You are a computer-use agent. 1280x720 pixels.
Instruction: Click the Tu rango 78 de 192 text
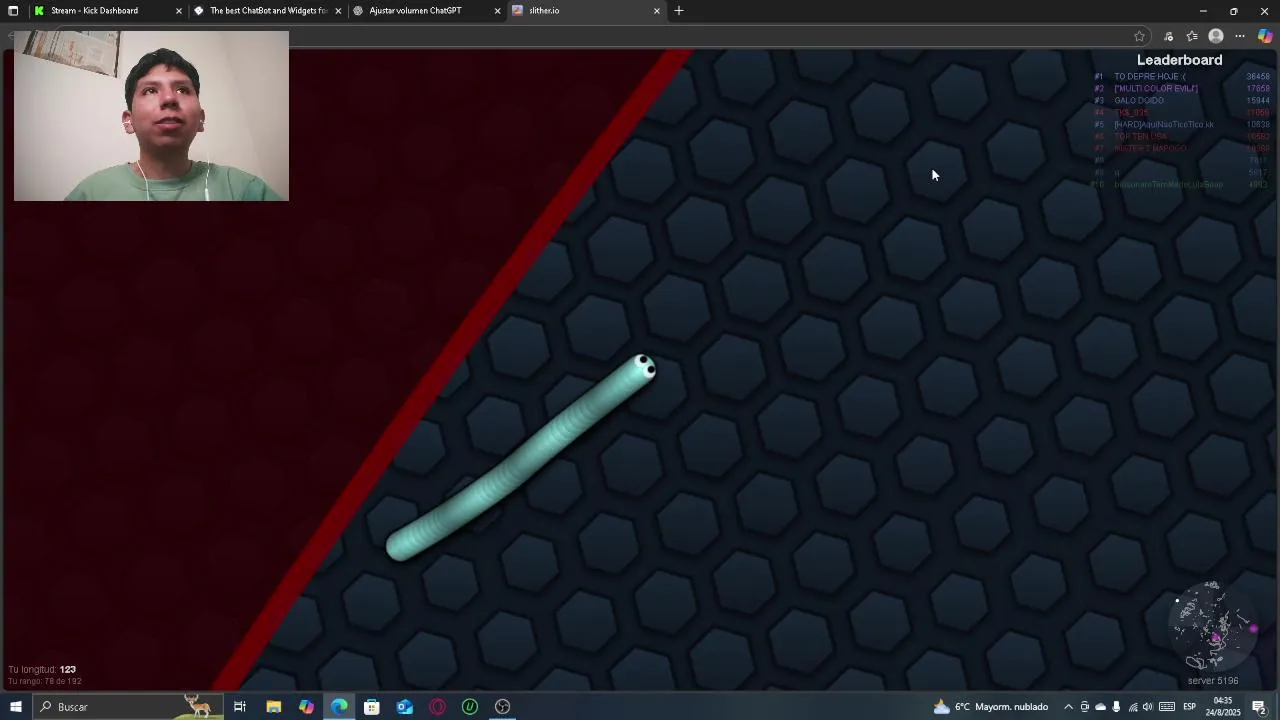pyautogui.click(x=45, y=681)
